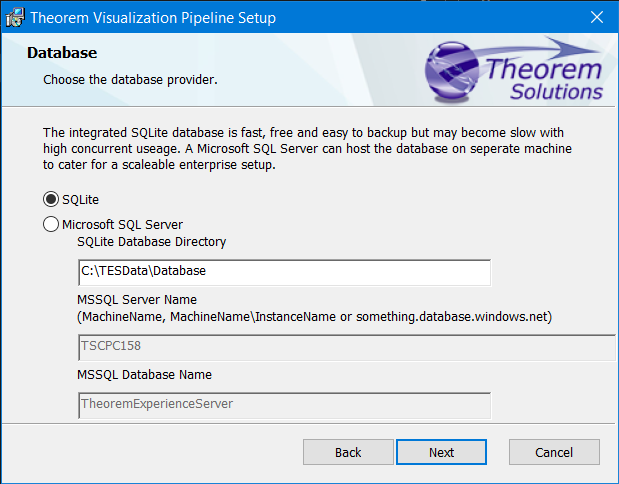This screenshot has height=484, width=619.
Task: Click the installer icon in title bar
Action: (15, 18)
